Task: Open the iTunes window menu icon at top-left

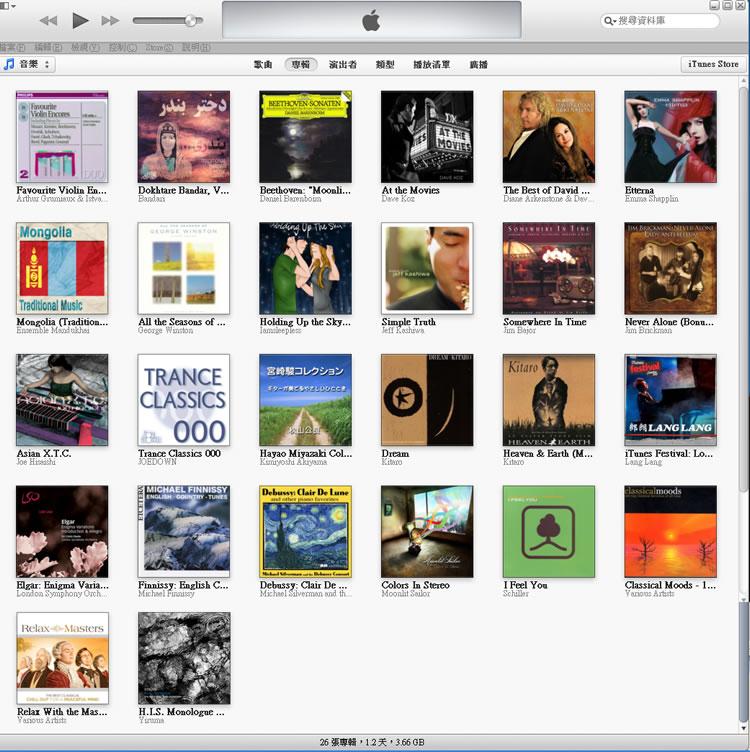Action: (x=7, y=5)
